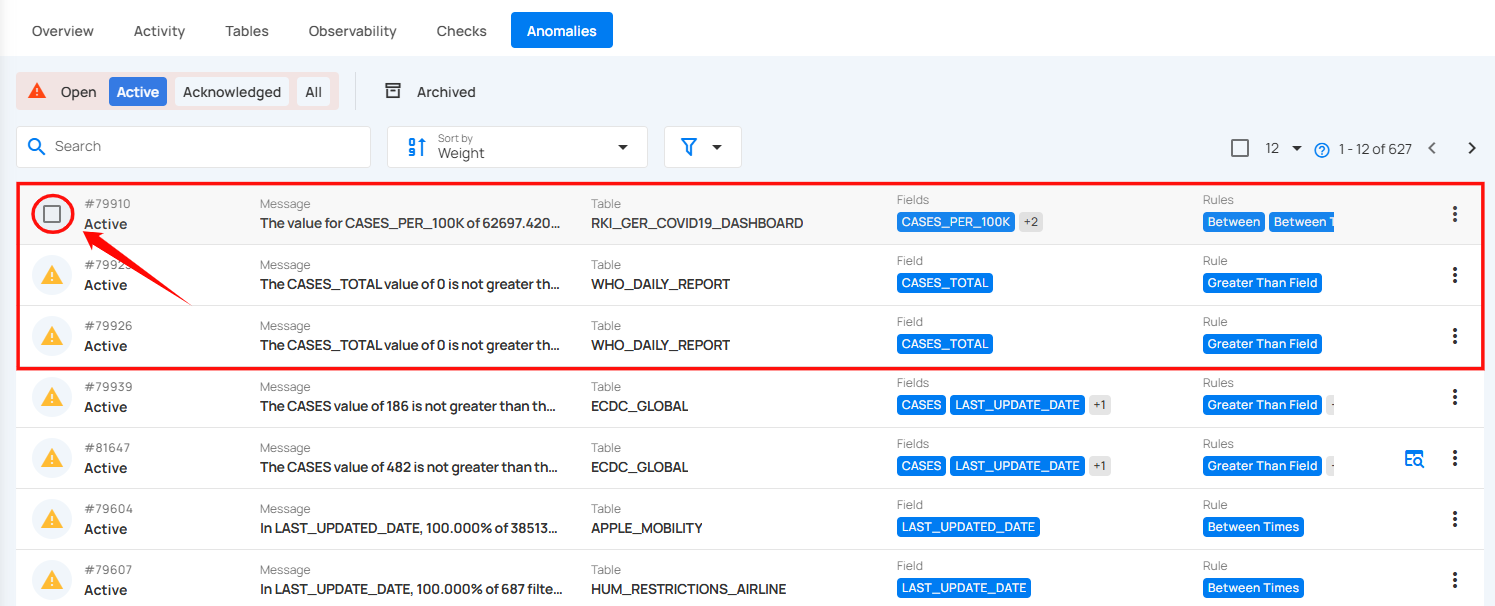Open the kebab menu for anomaly #79910

[1455, 214]
